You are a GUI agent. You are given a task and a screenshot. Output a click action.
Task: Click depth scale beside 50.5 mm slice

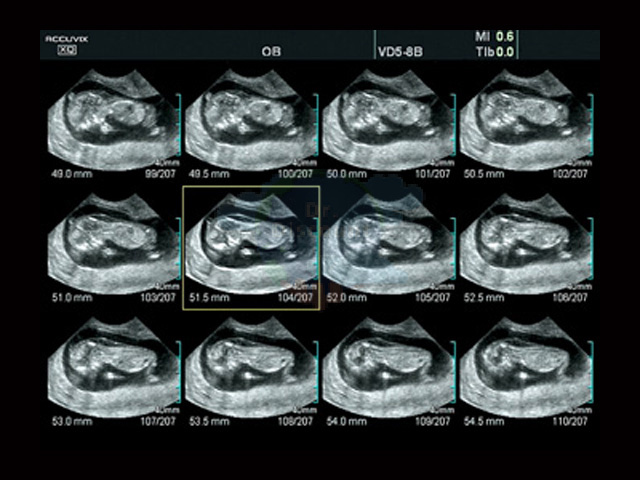click(x=590, y=127)
